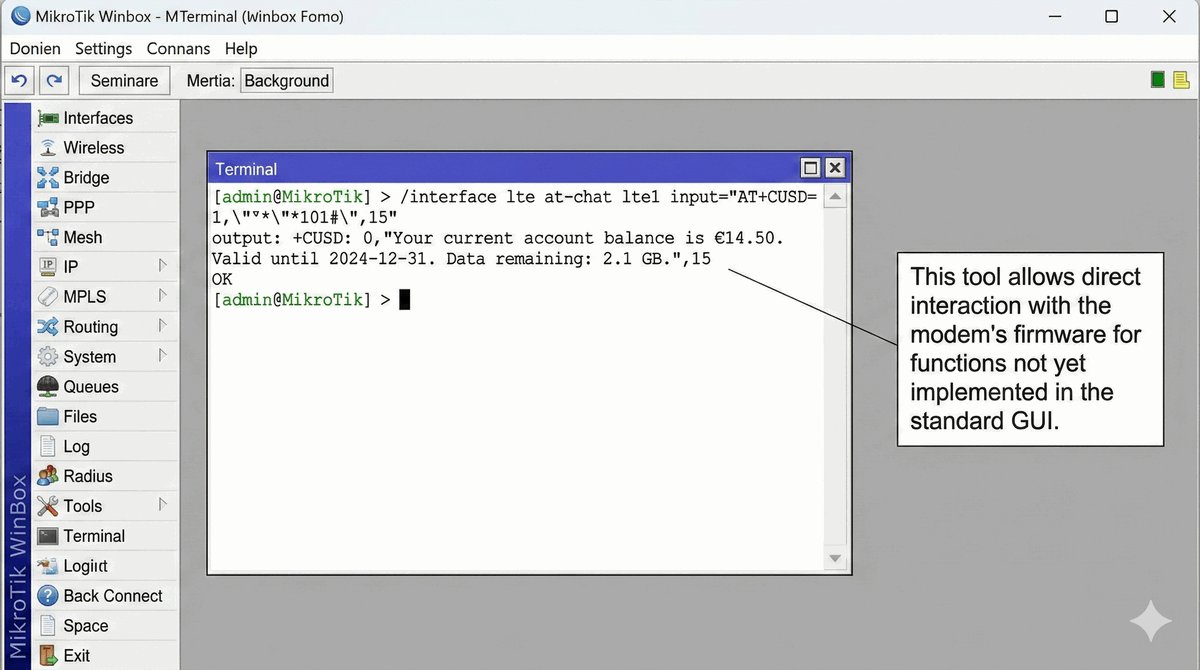This screenshot has height=670, width=1200.
Task: Select the Queues tree icon
Action: point(48,387)
